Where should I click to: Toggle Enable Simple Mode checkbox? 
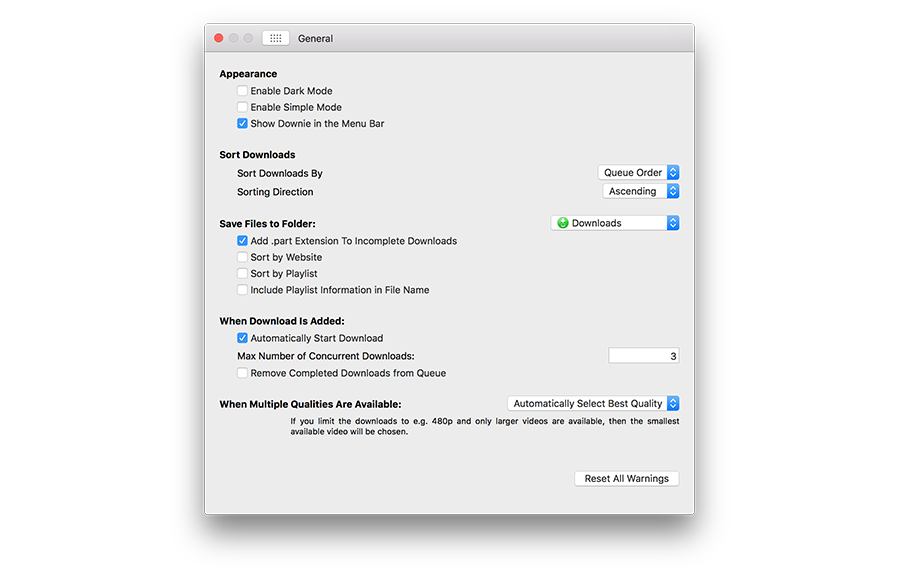pos(242,107)
